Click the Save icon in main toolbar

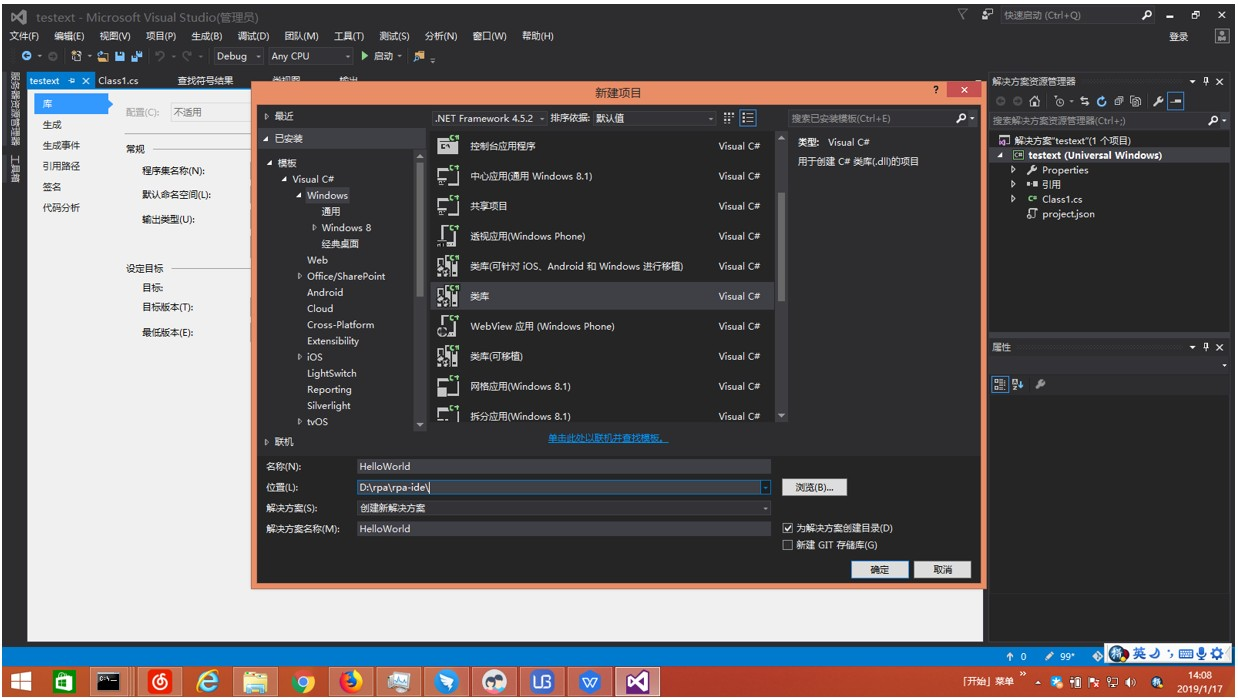tap(120, 56)
